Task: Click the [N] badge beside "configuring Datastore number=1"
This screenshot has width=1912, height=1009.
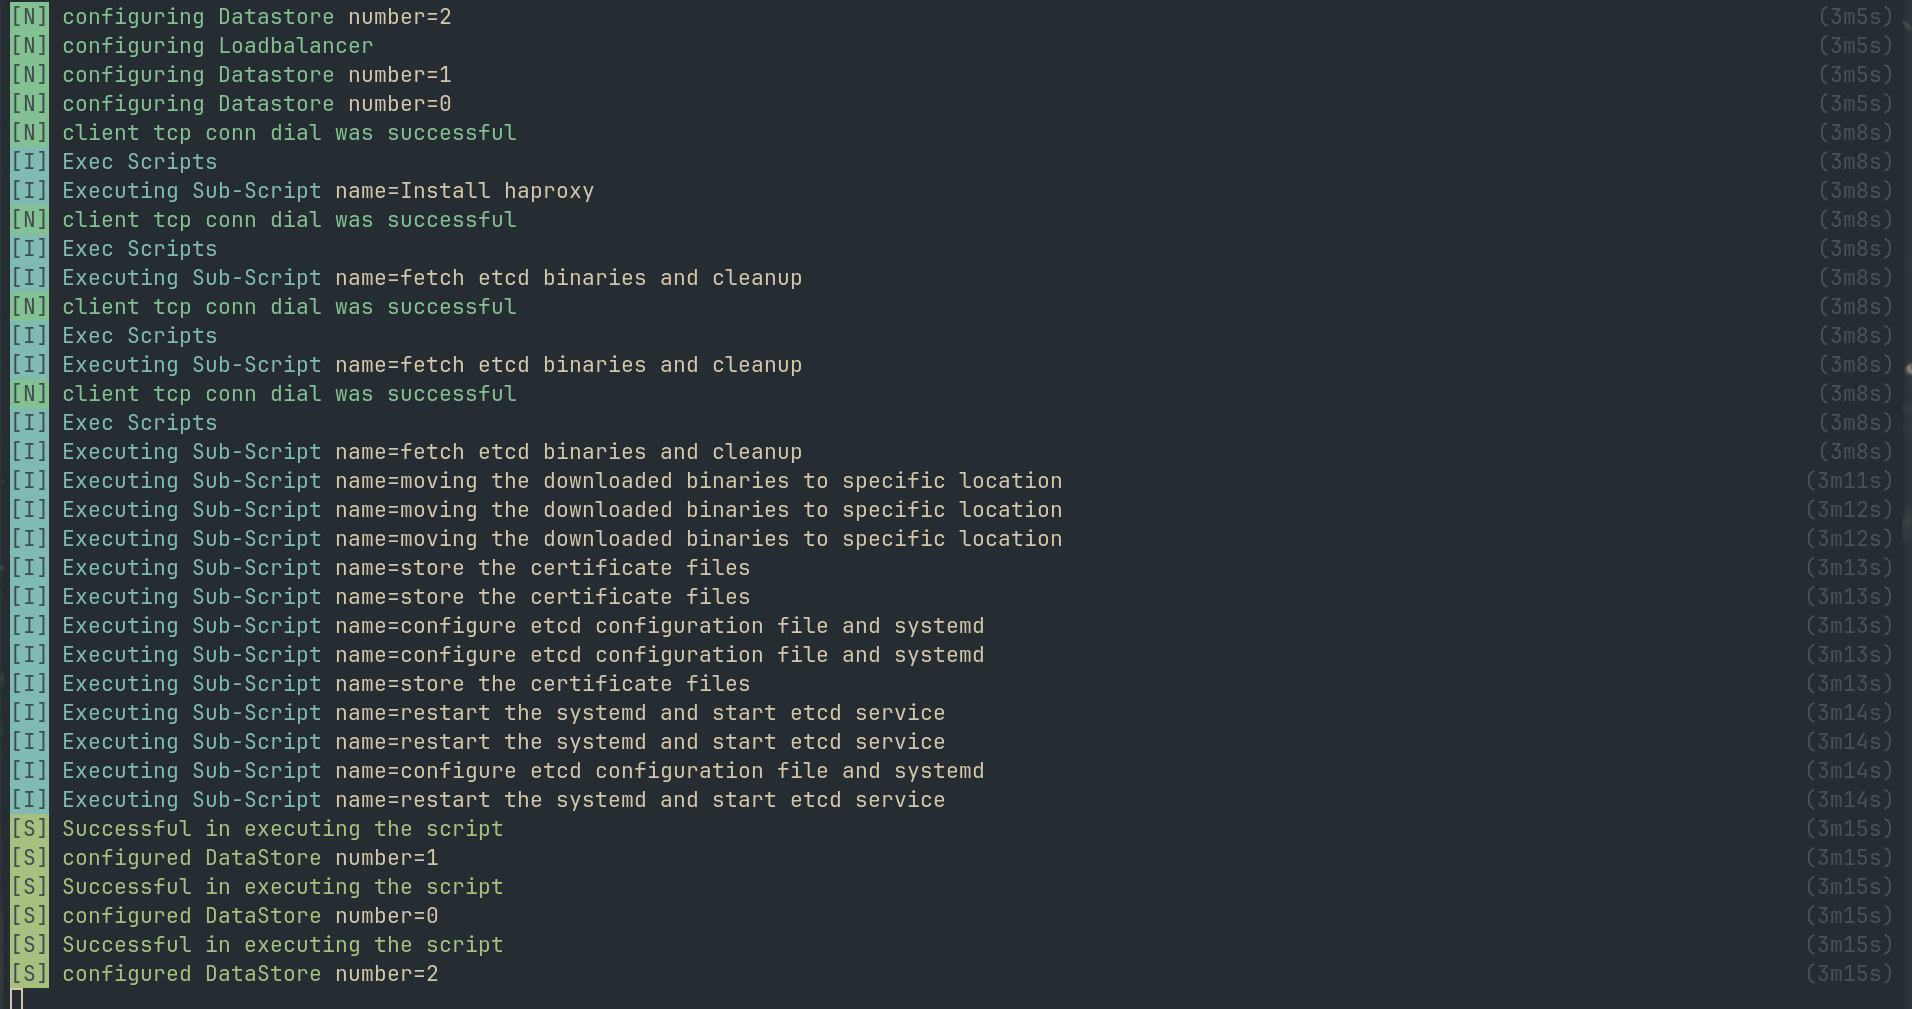Action: [29, 75]
